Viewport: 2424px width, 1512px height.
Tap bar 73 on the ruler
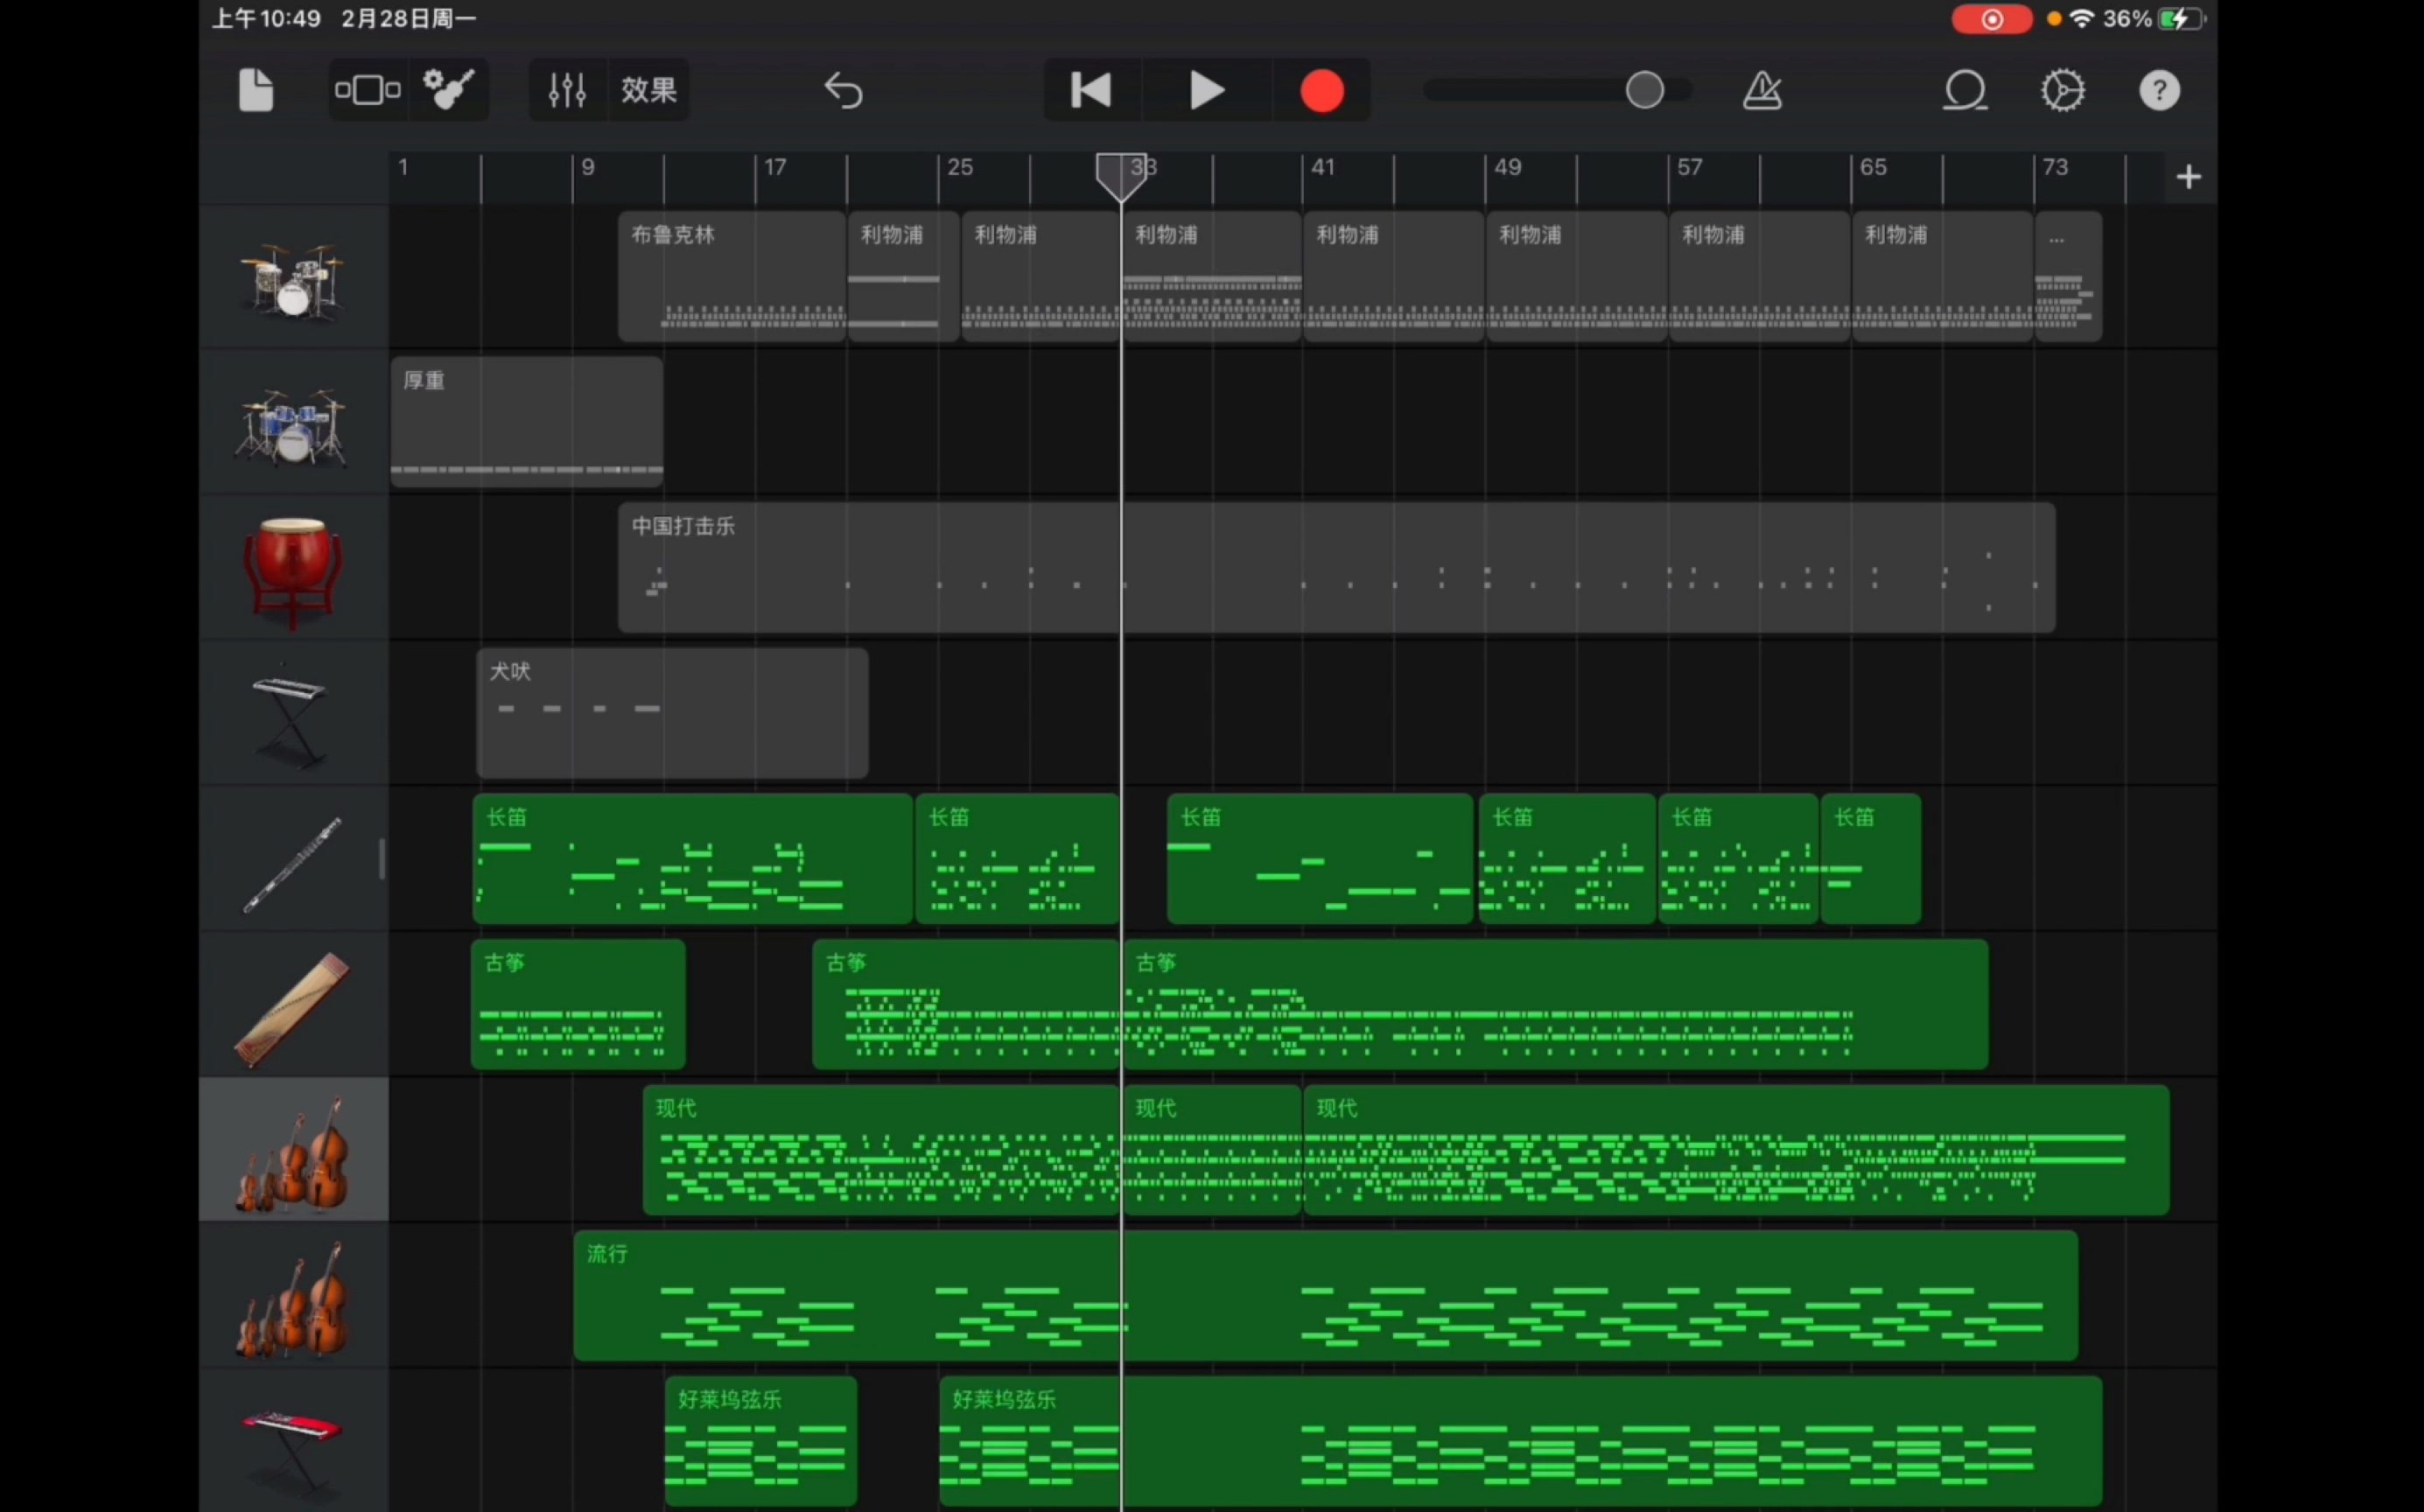pos(2056,168)
